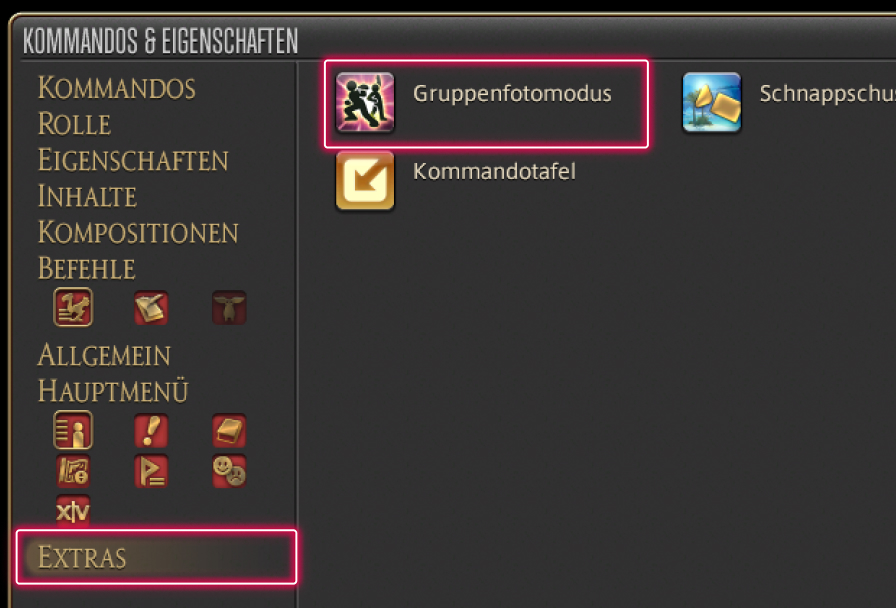Open the chocobo companion icon under Befehle
This screenshot has height=608, width=896.
[x=73, y=307]
